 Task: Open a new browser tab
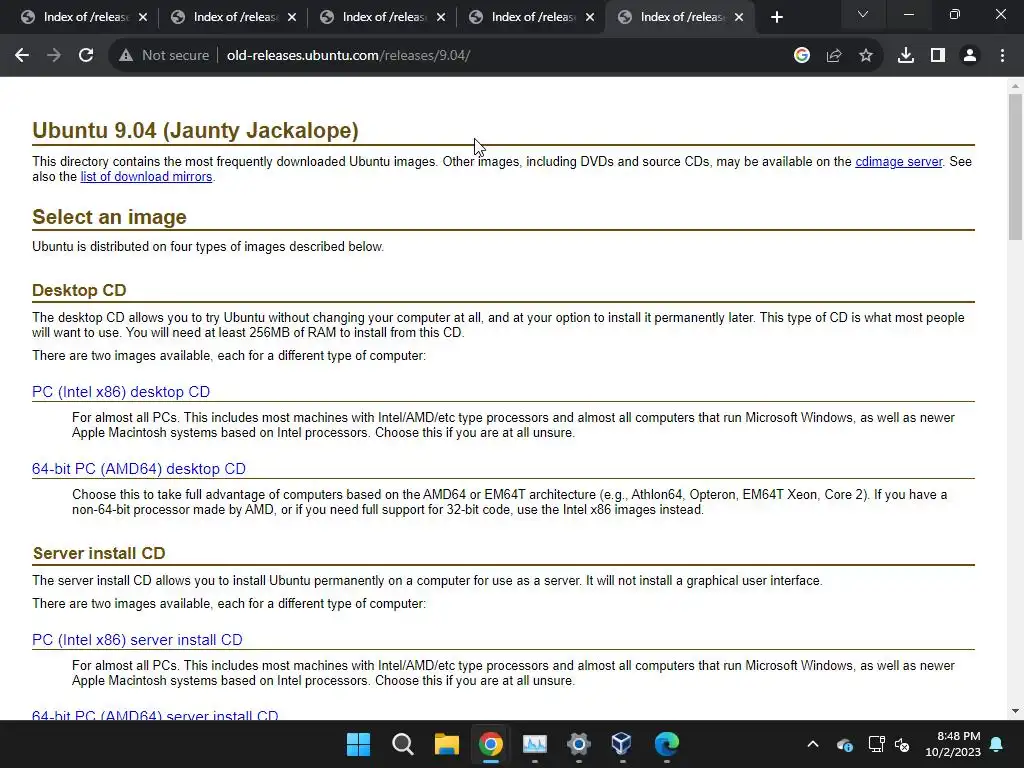[x=776, y=17]
